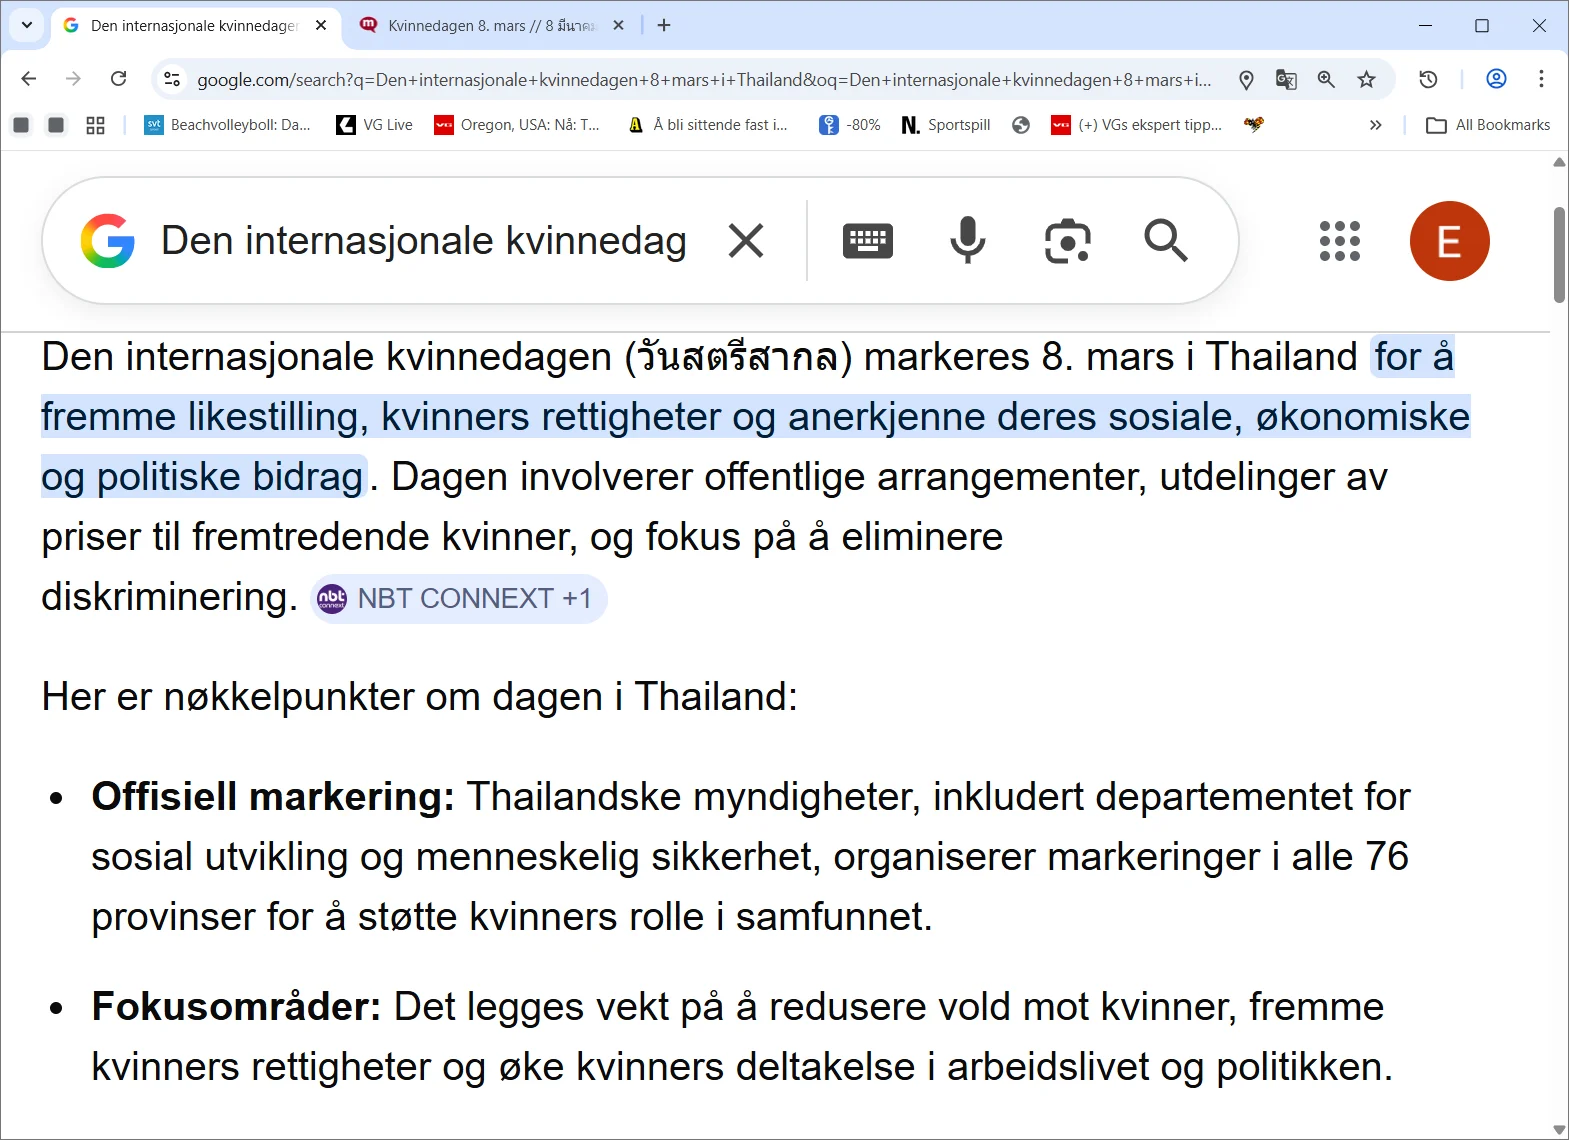Click the scrollbar up arrow
Viewport: 1569px width, 1140px height.
(x=1559, y=162)
